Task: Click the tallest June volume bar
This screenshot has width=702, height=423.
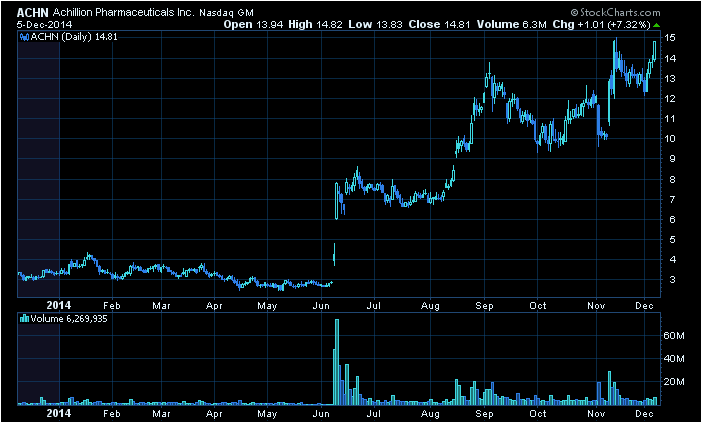Action: pyautogui.click(x=337, y=362)
